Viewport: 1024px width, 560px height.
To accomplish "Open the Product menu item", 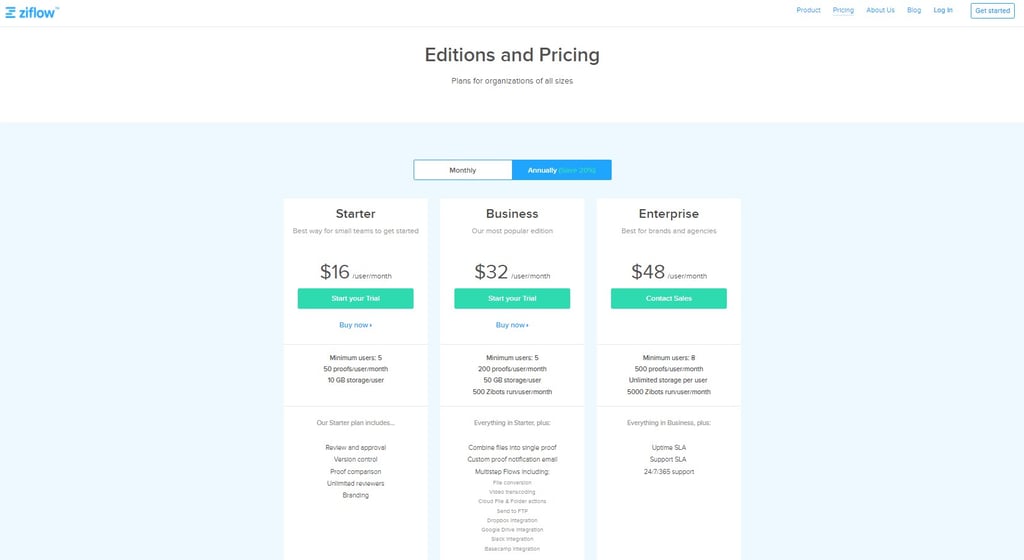I will (x=808, y=10).
